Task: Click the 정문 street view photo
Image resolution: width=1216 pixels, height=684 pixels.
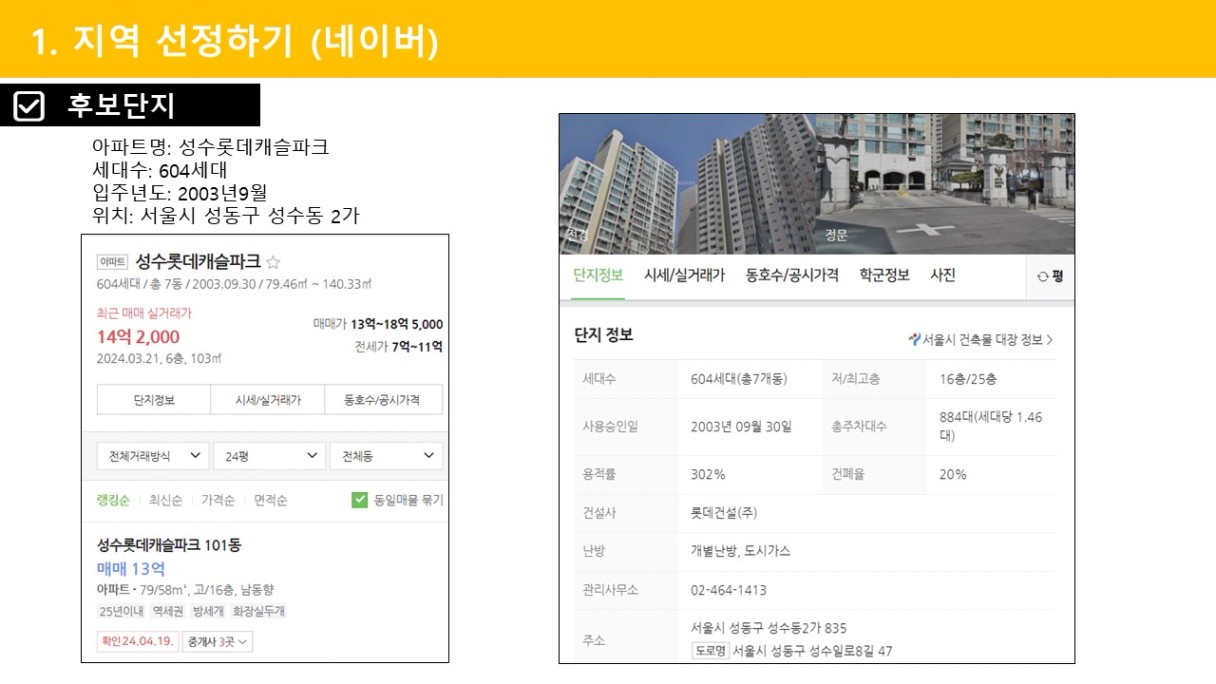Action: pos(945,184)
